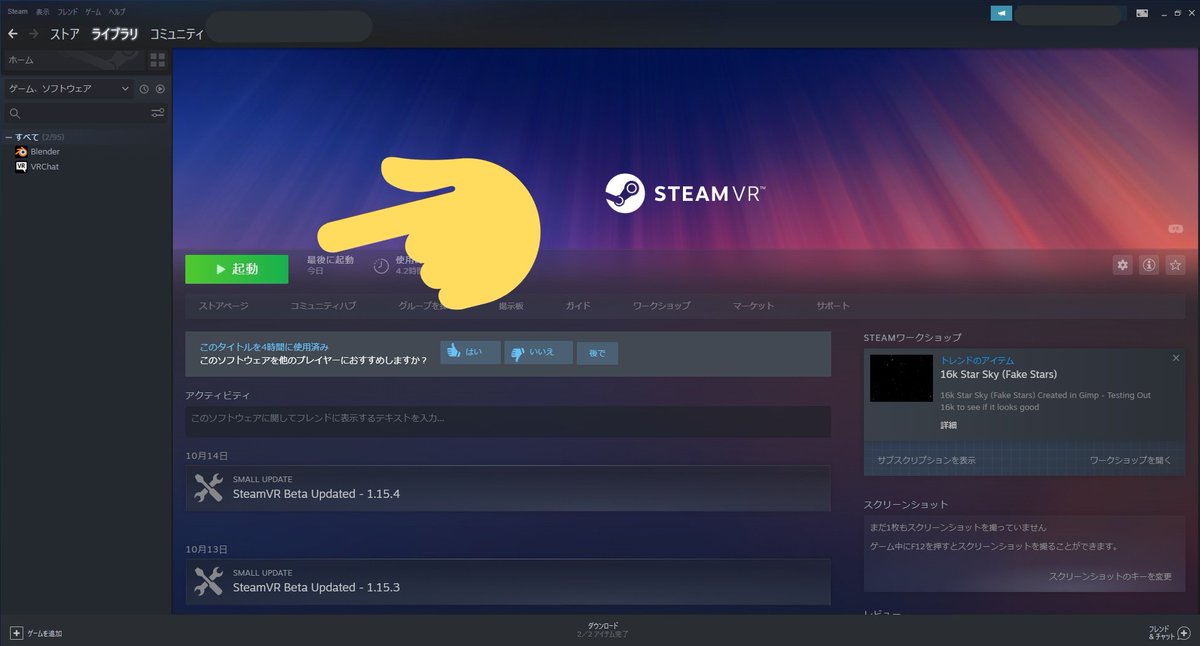Image resolution: width=1200 pixels, height=646 pixels.
Task: Click スクリーンショットのキーを変更 link
Action: click(1110, 577)
